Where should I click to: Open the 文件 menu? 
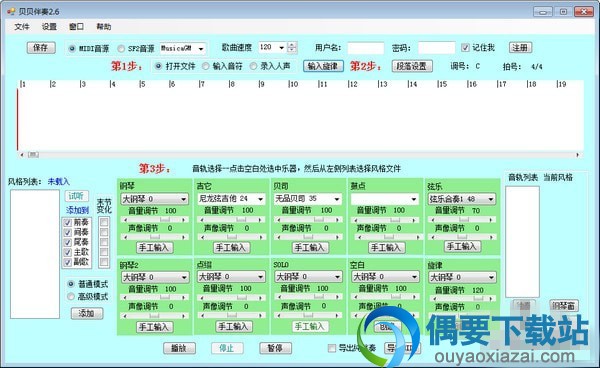tap(22, 26)
